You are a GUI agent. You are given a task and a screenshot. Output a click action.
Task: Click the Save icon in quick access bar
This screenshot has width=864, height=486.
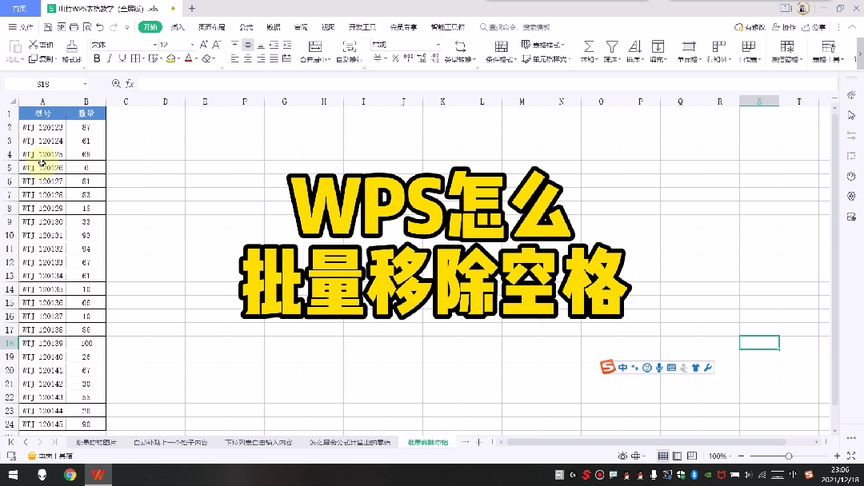click(x=48, y=27)
